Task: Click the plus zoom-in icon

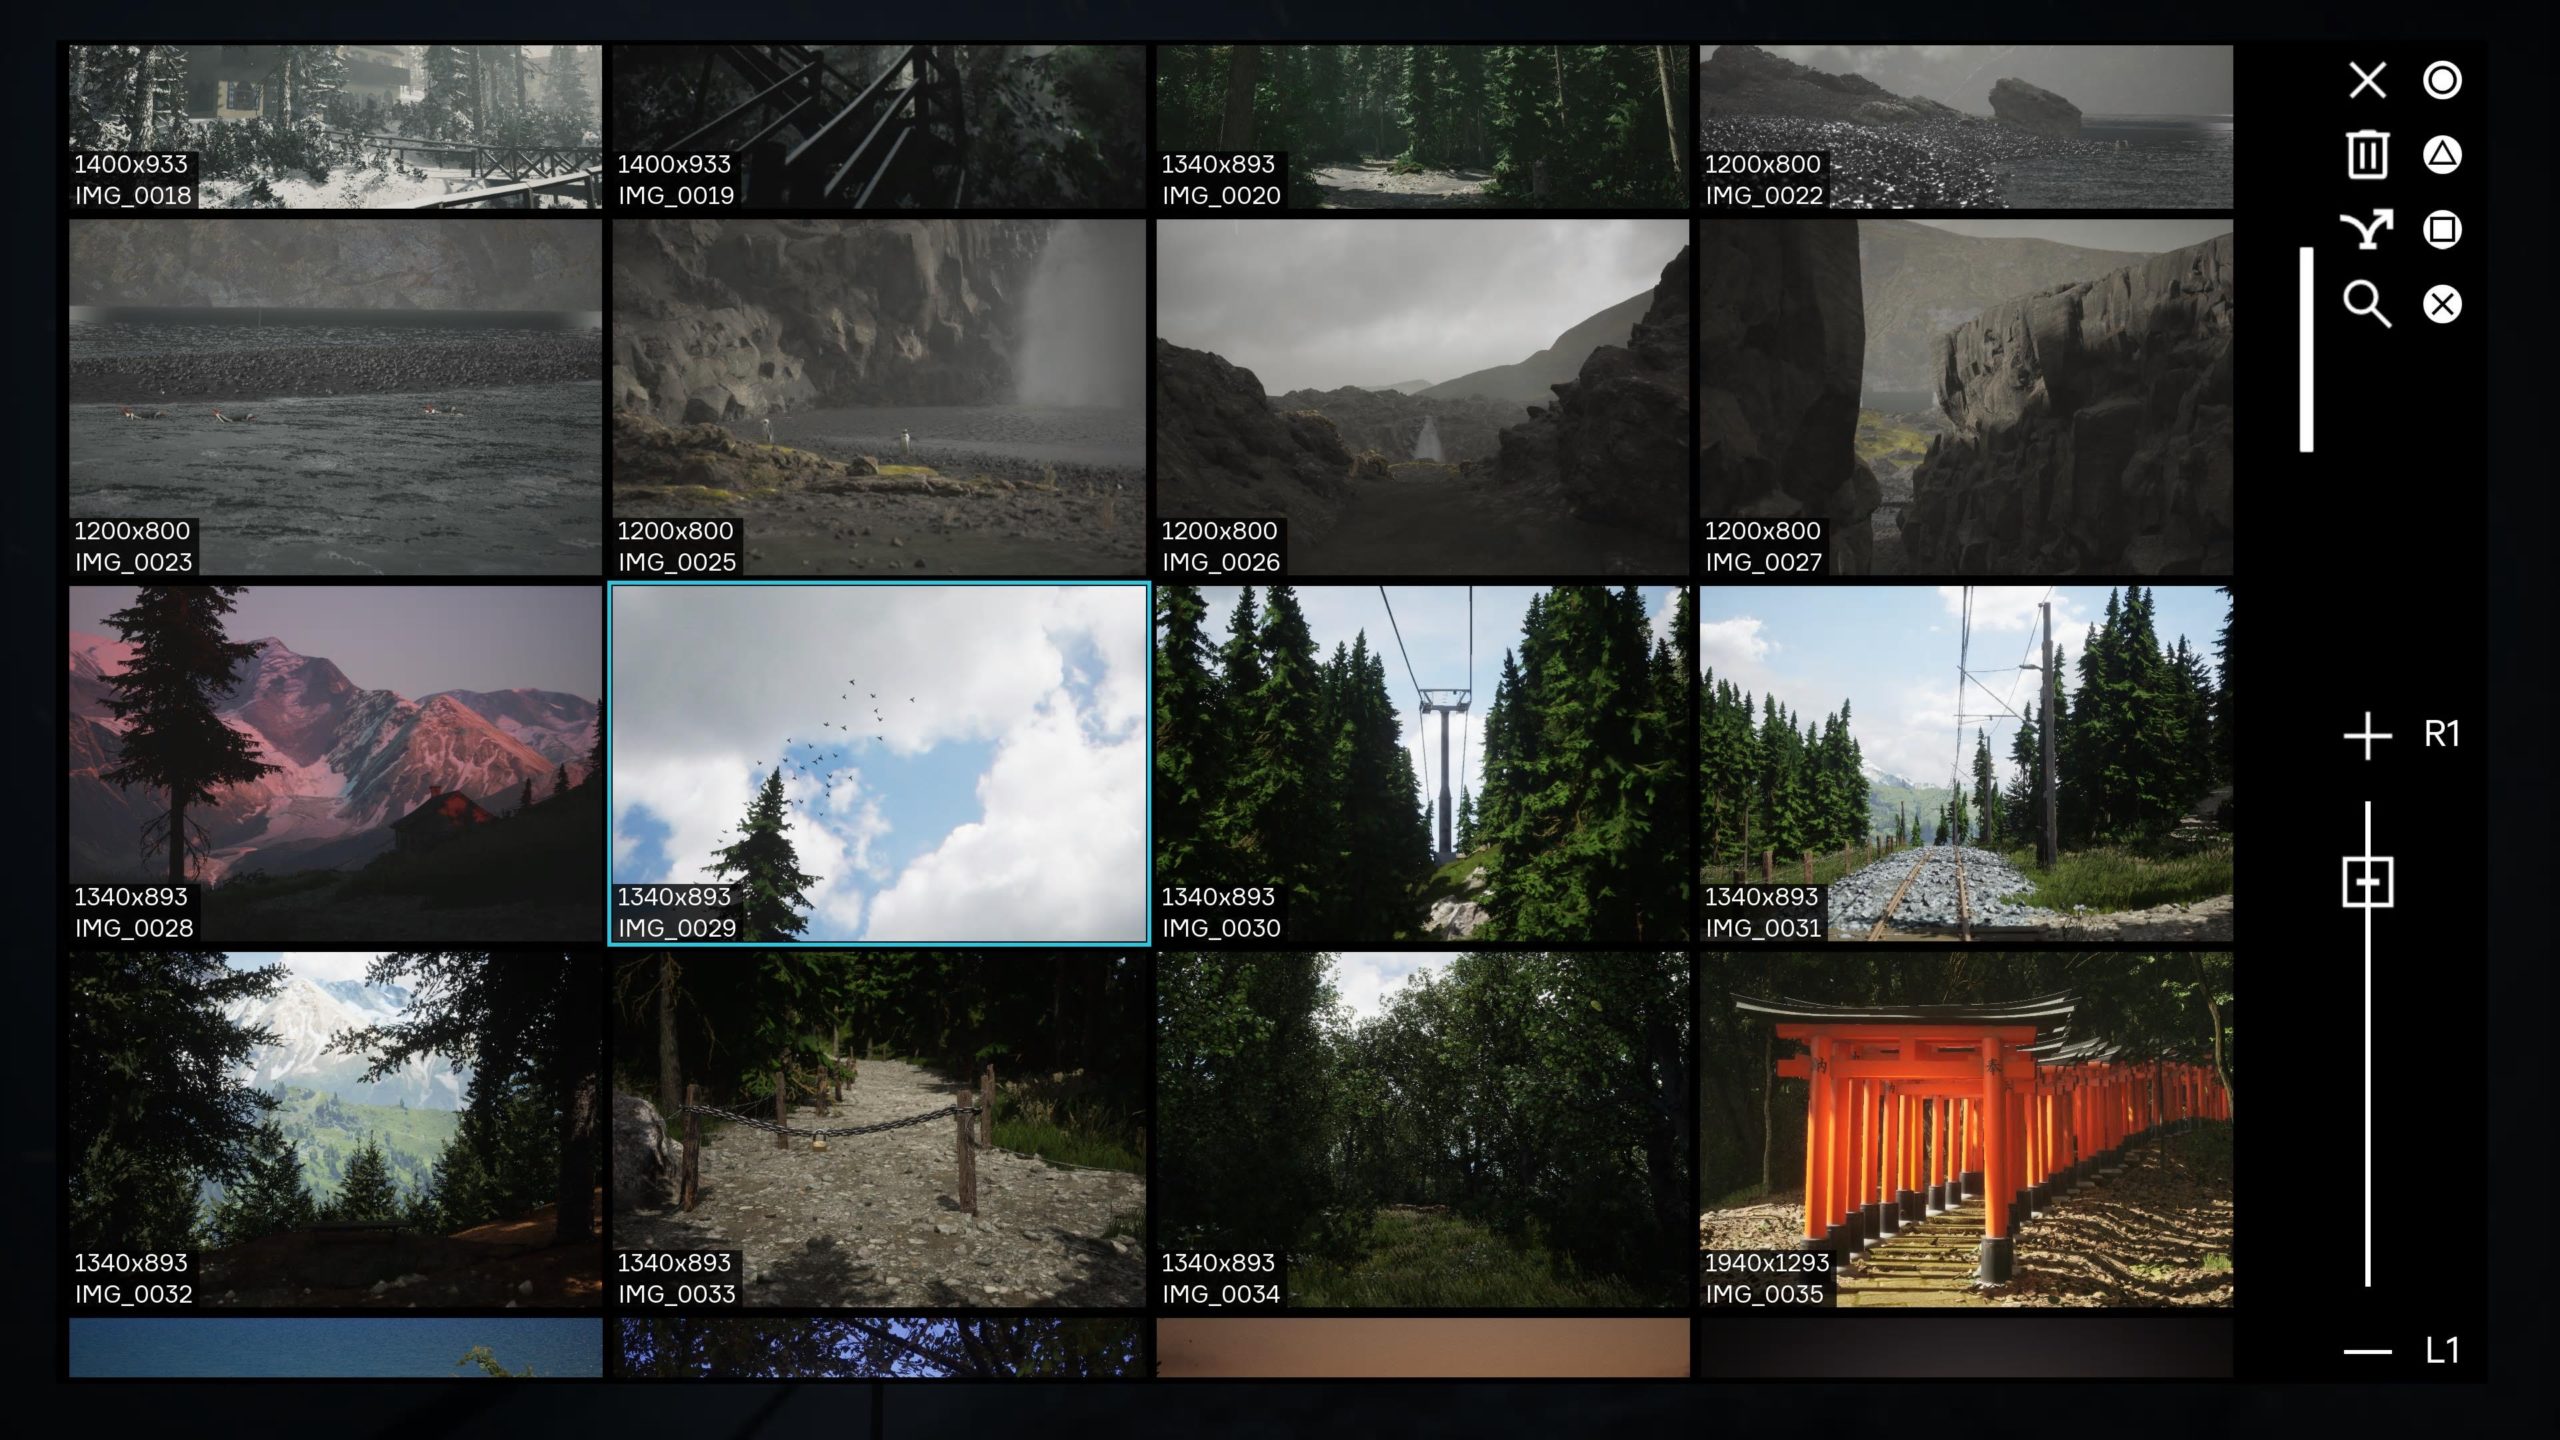Action: [2367, 736]
